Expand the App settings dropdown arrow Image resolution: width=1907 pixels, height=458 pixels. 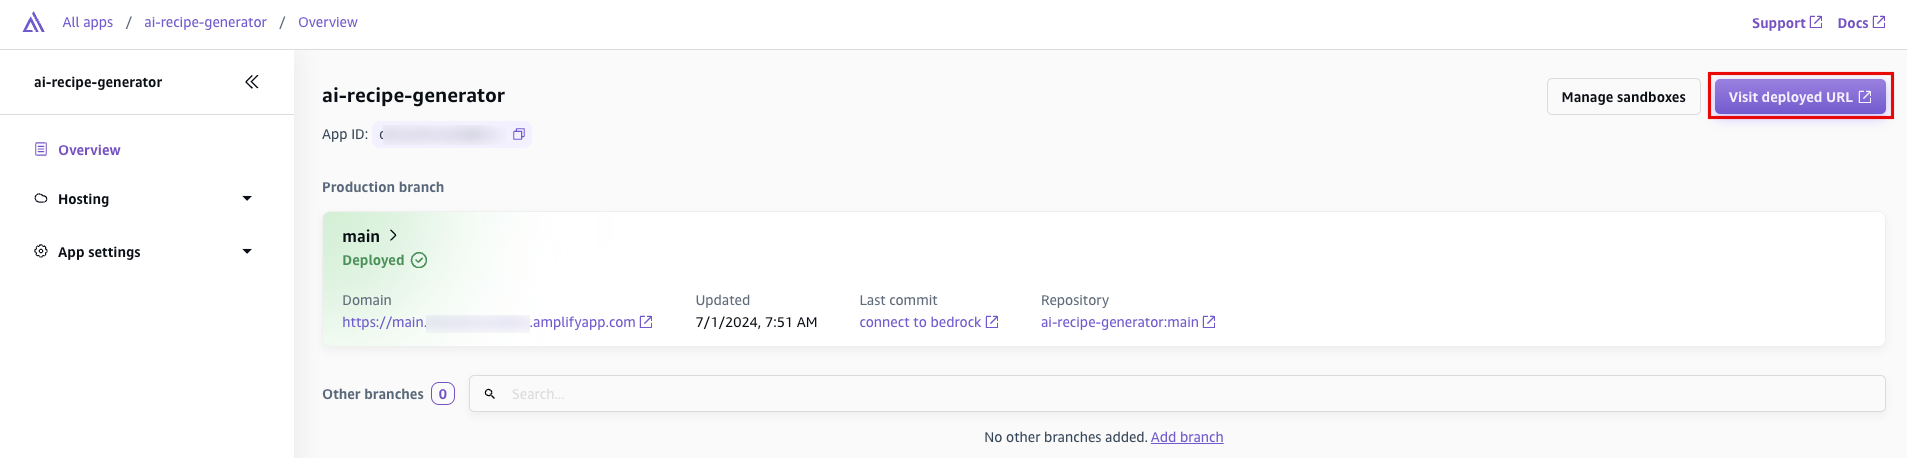pos(247,252)
